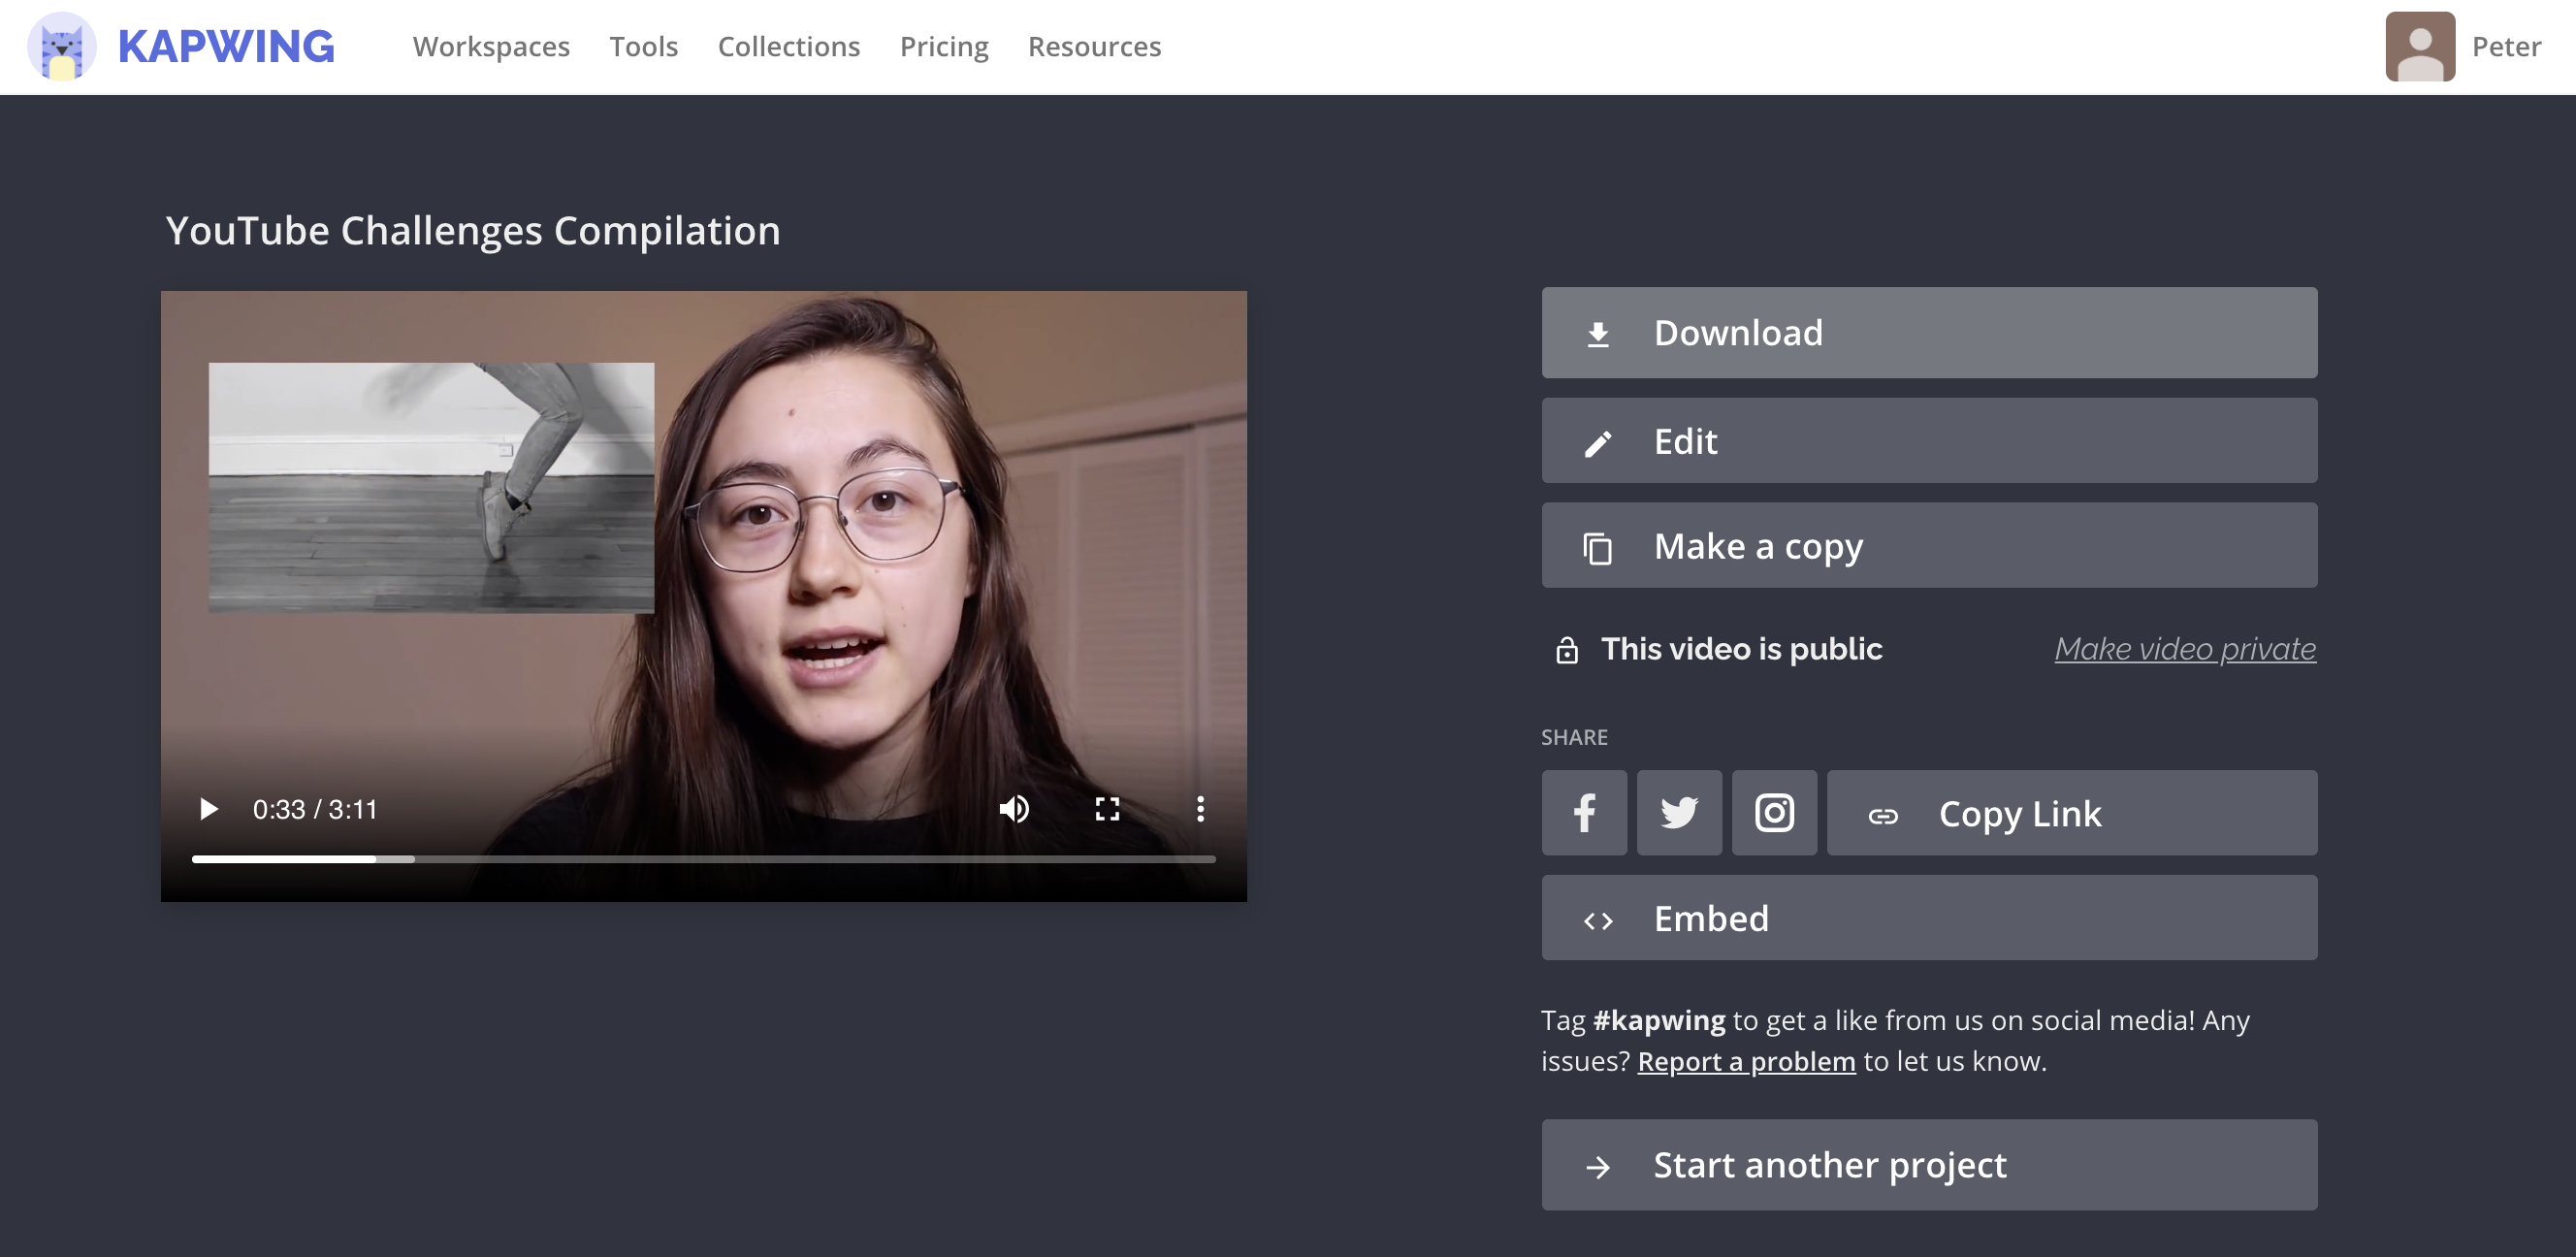Start another project
This screenshot has width=2576, height=1257.
coord(1928,1165)
